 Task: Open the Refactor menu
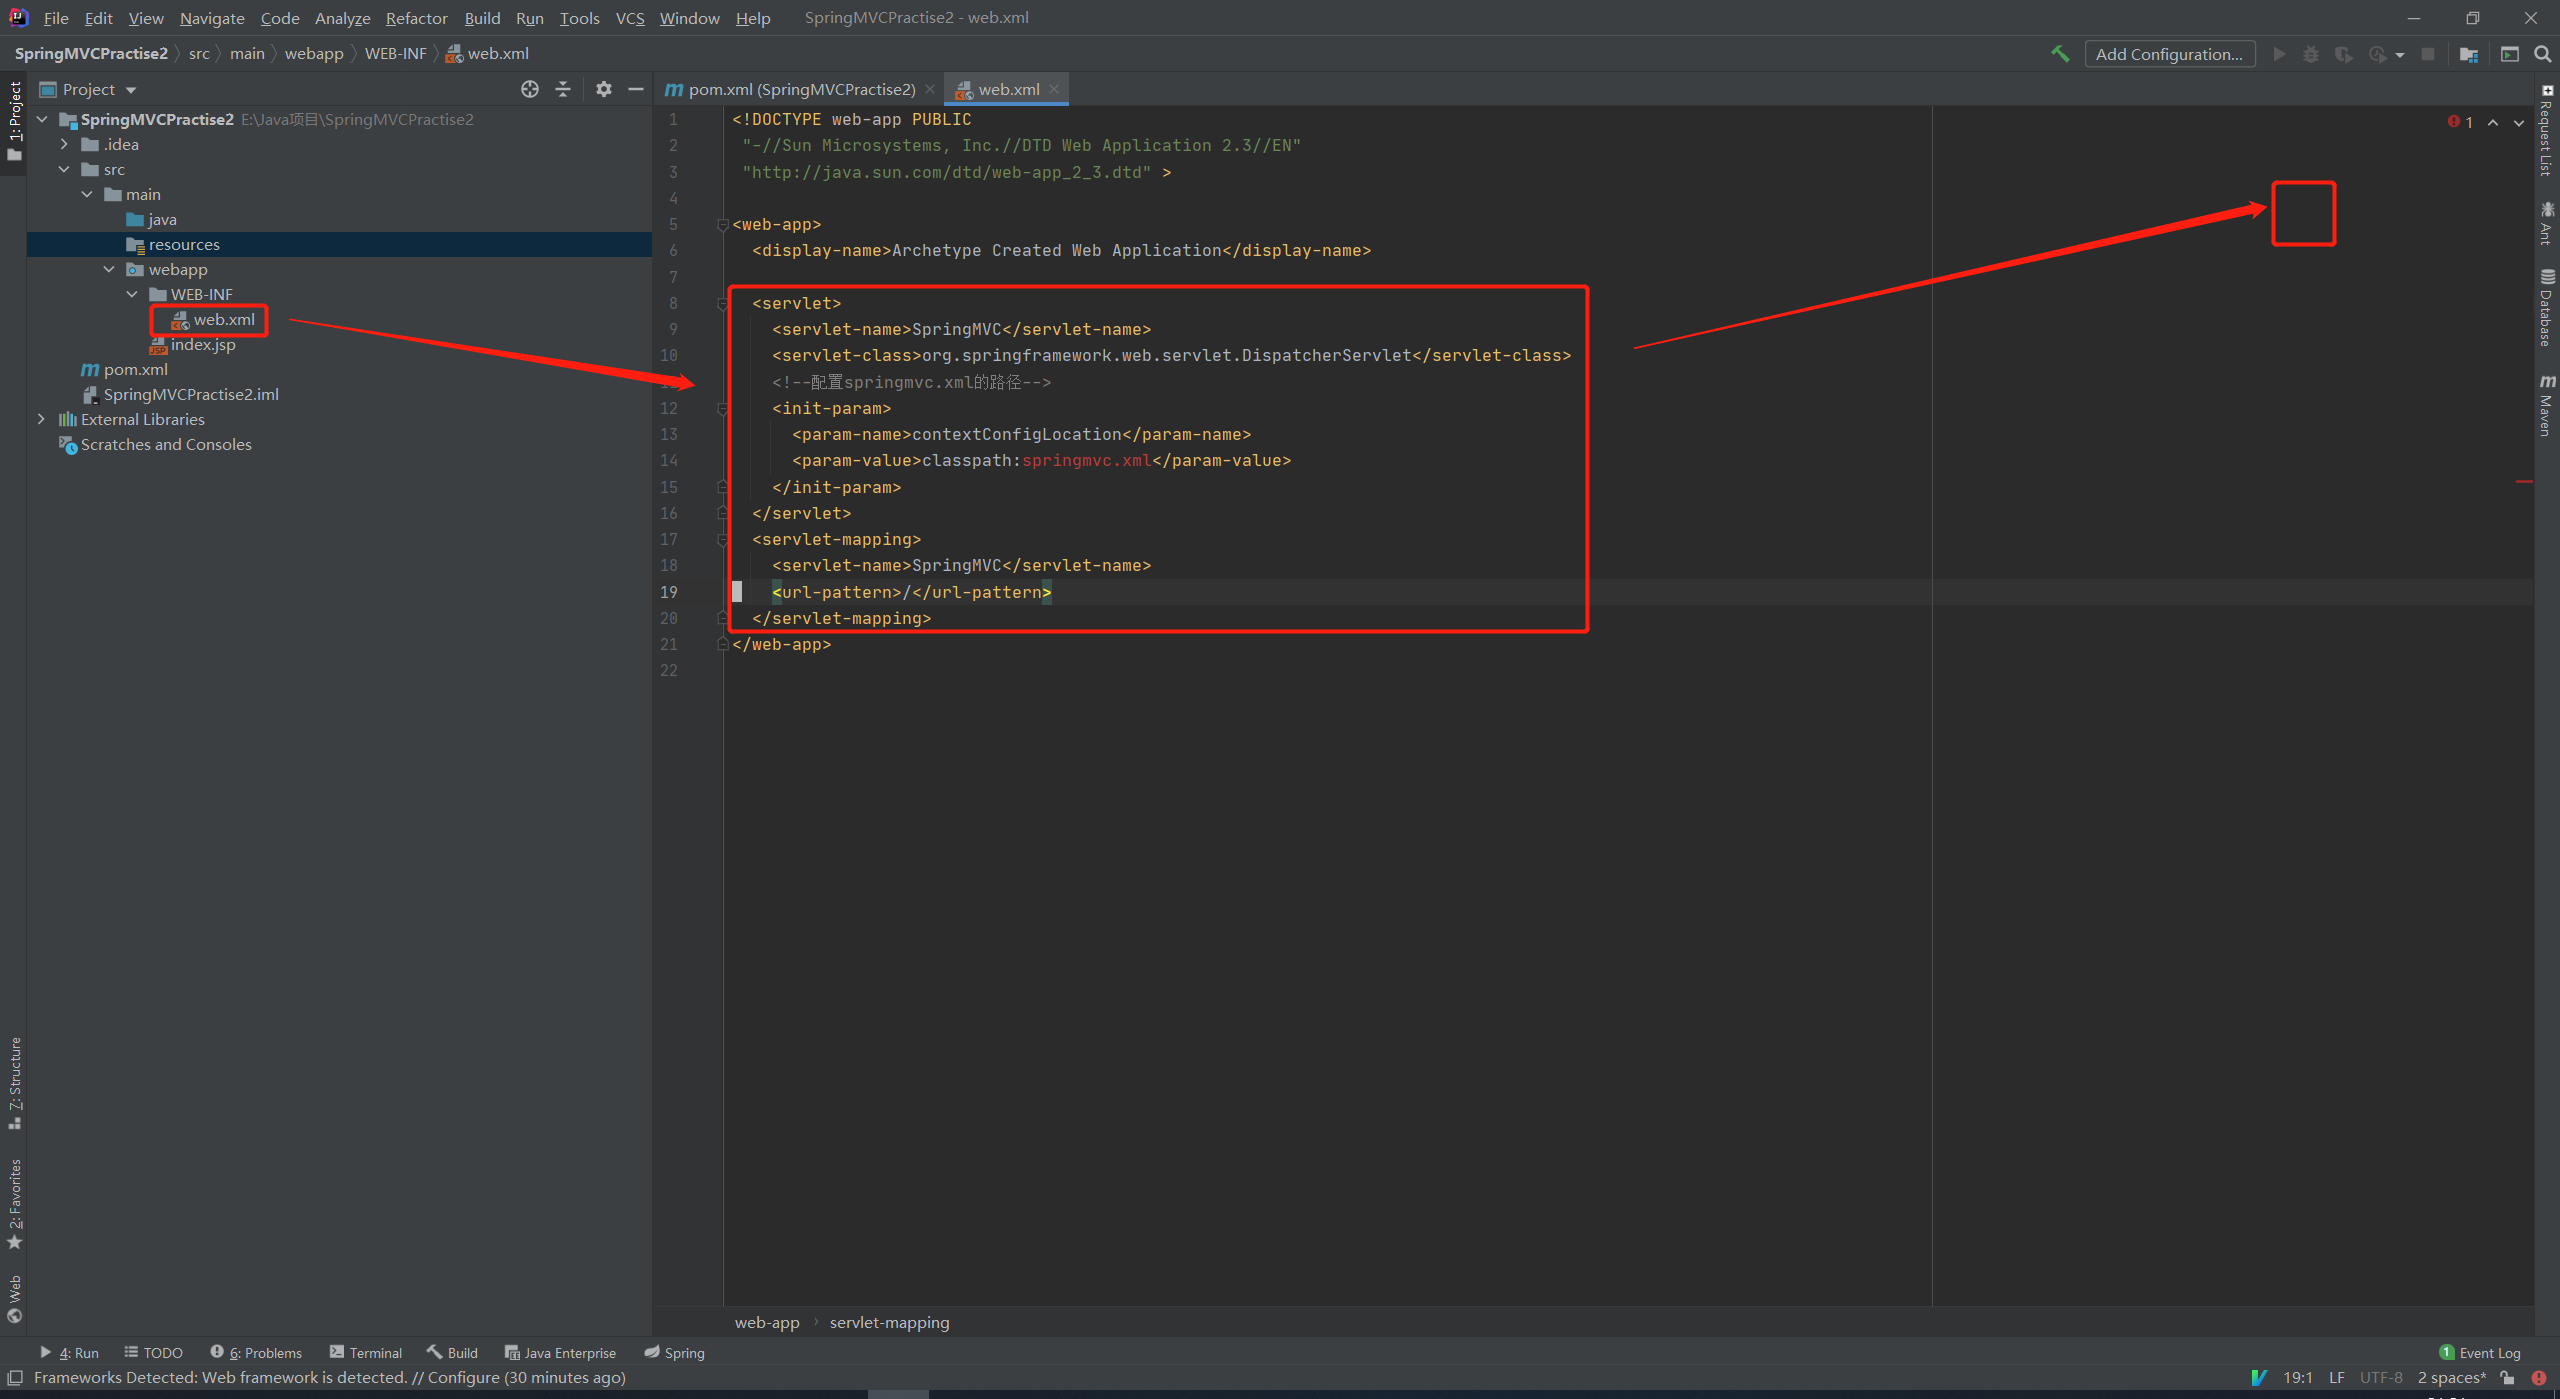click(x=416, y=18)
